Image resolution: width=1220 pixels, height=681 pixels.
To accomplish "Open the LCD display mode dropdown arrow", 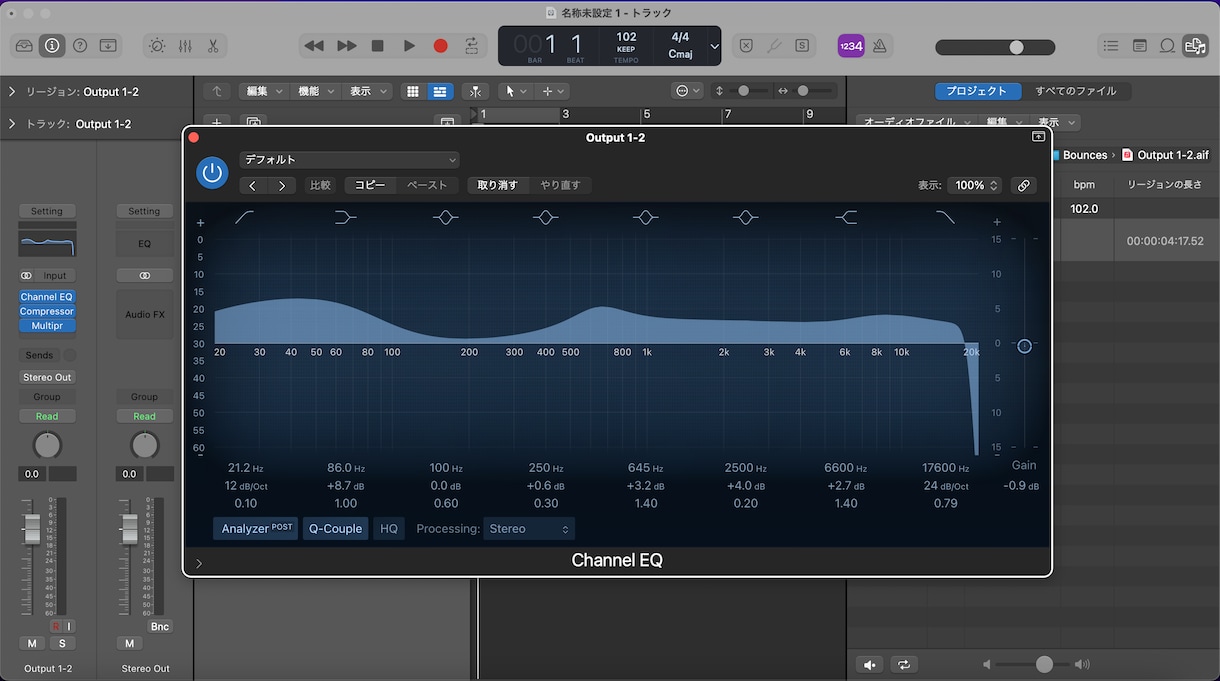I will (714, 47).
